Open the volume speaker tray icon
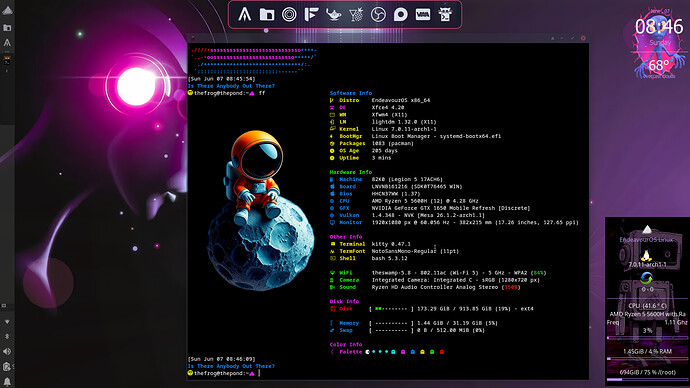Viewport: 690px width, 388px height. tap(7, 351)
